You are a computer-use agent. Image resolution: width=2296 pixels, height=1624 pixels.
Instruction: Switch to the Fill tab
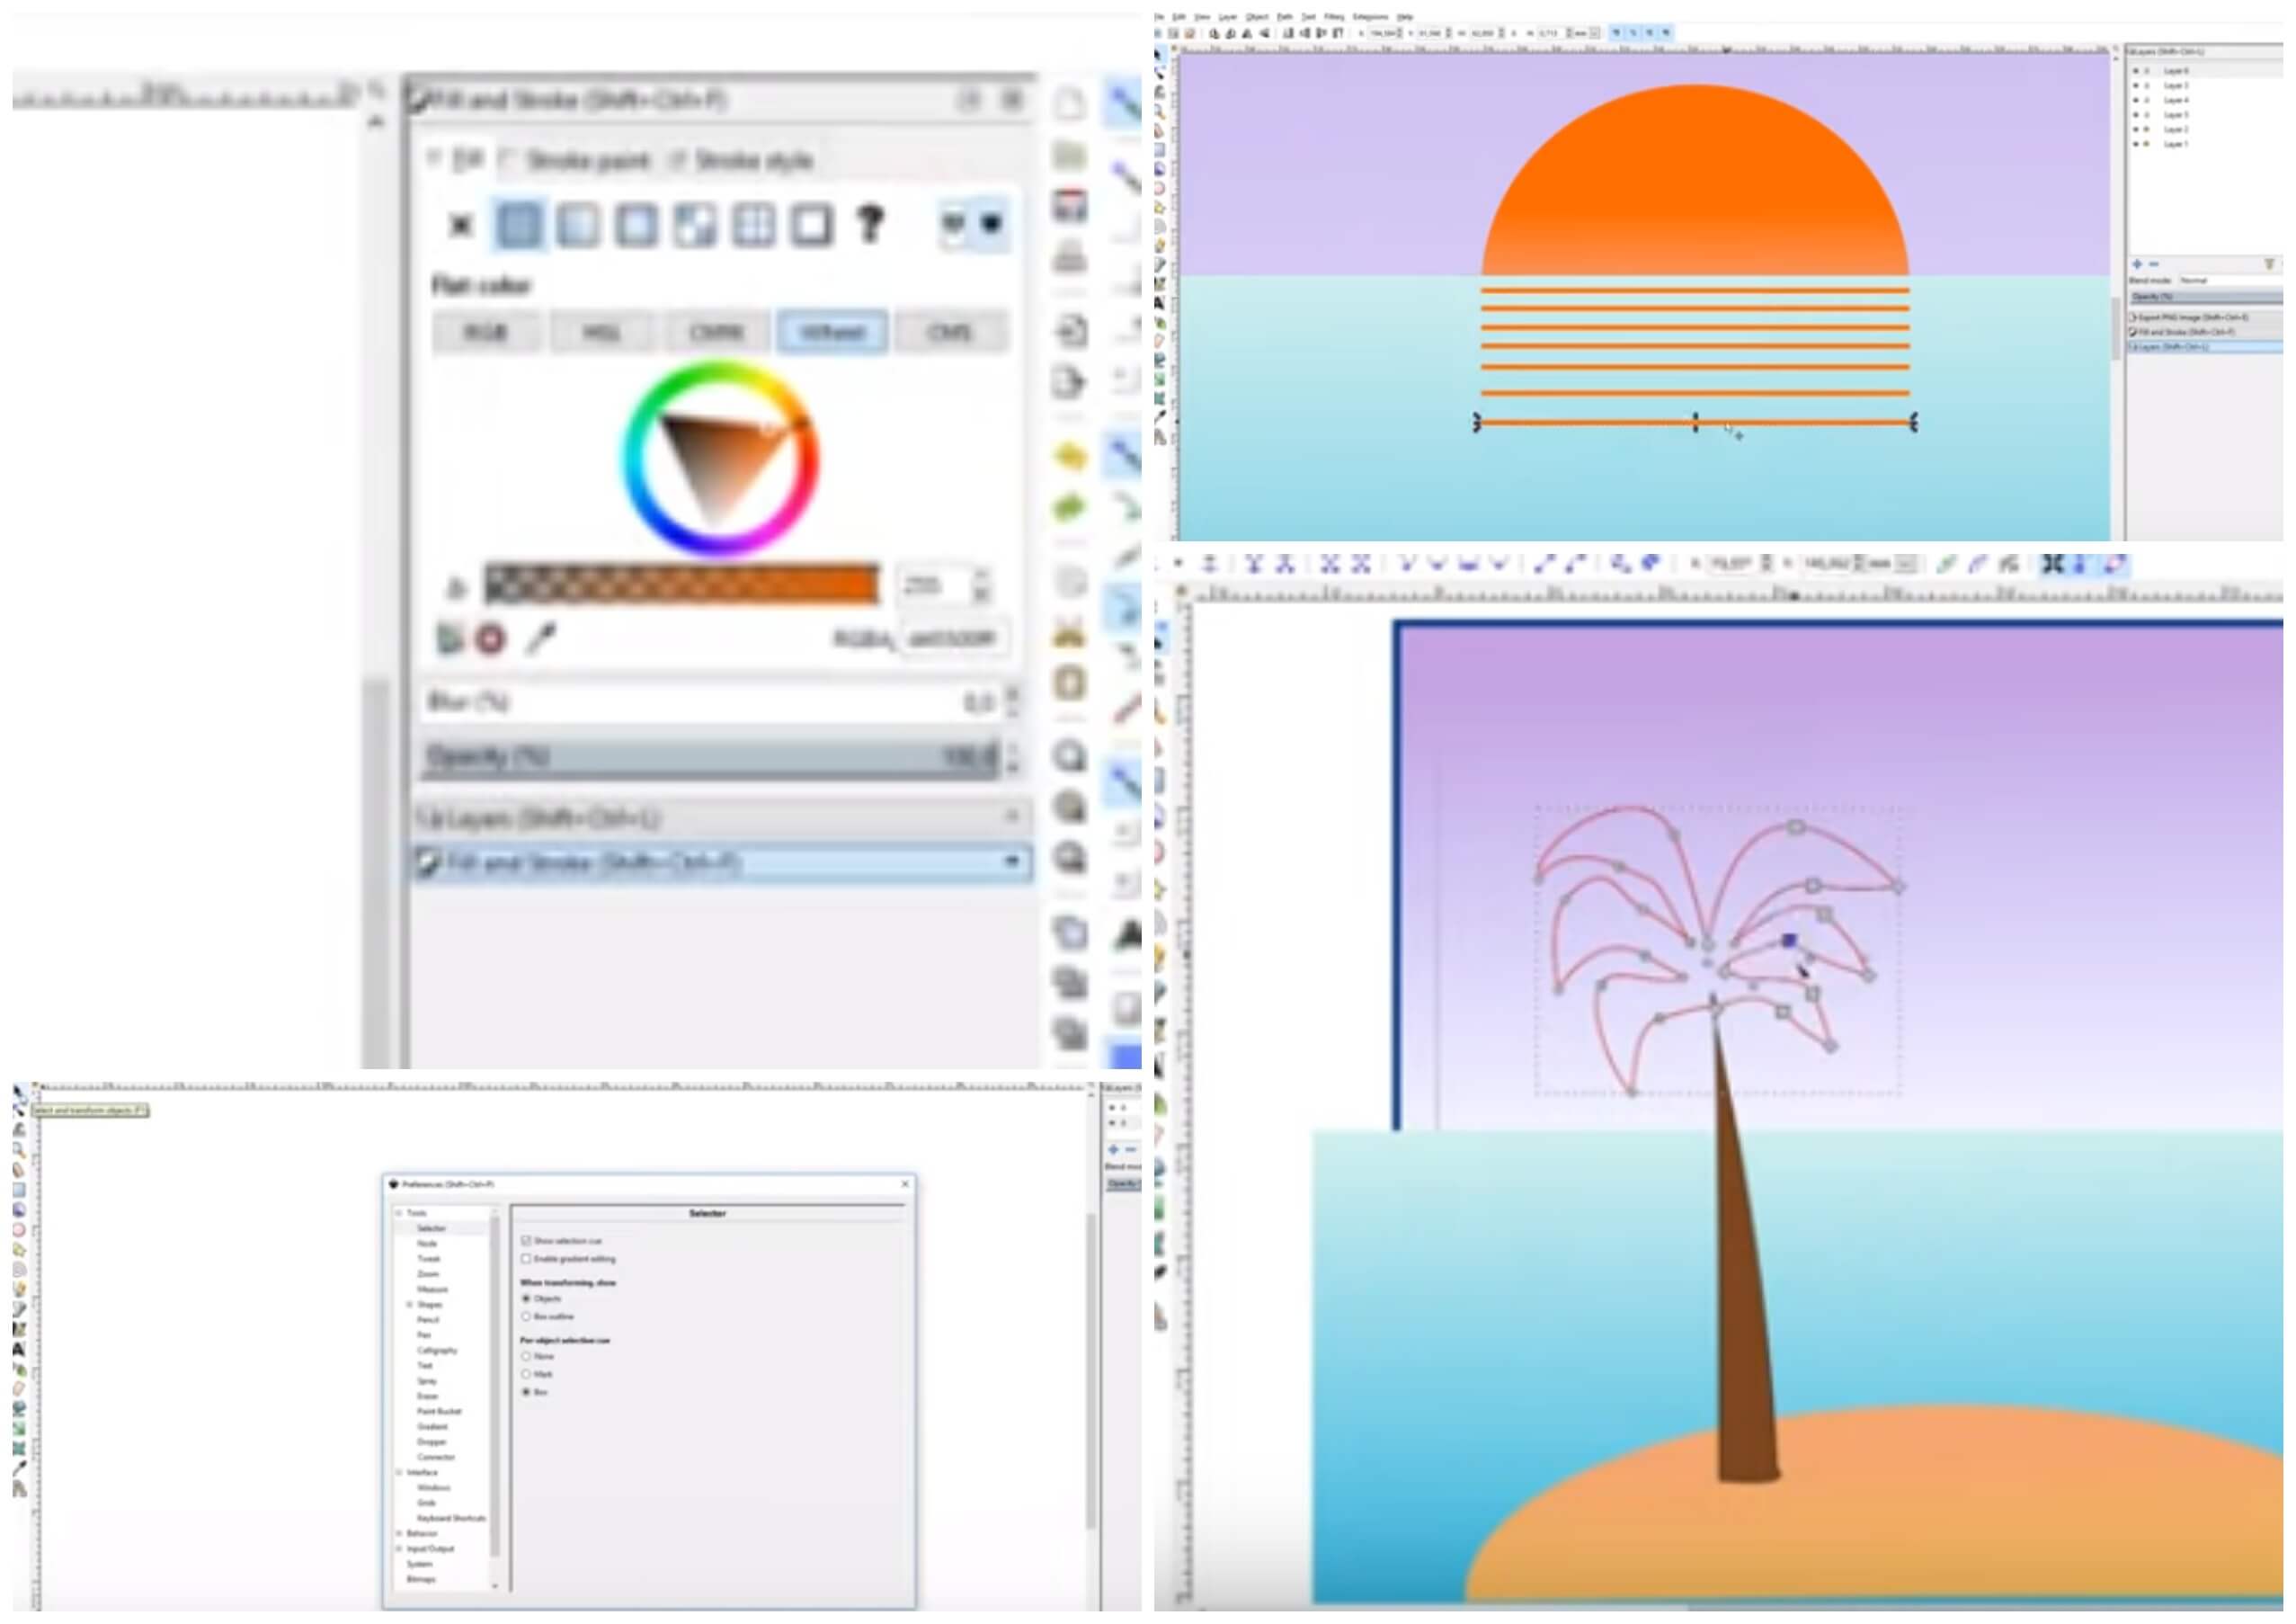tap(457, 159)
